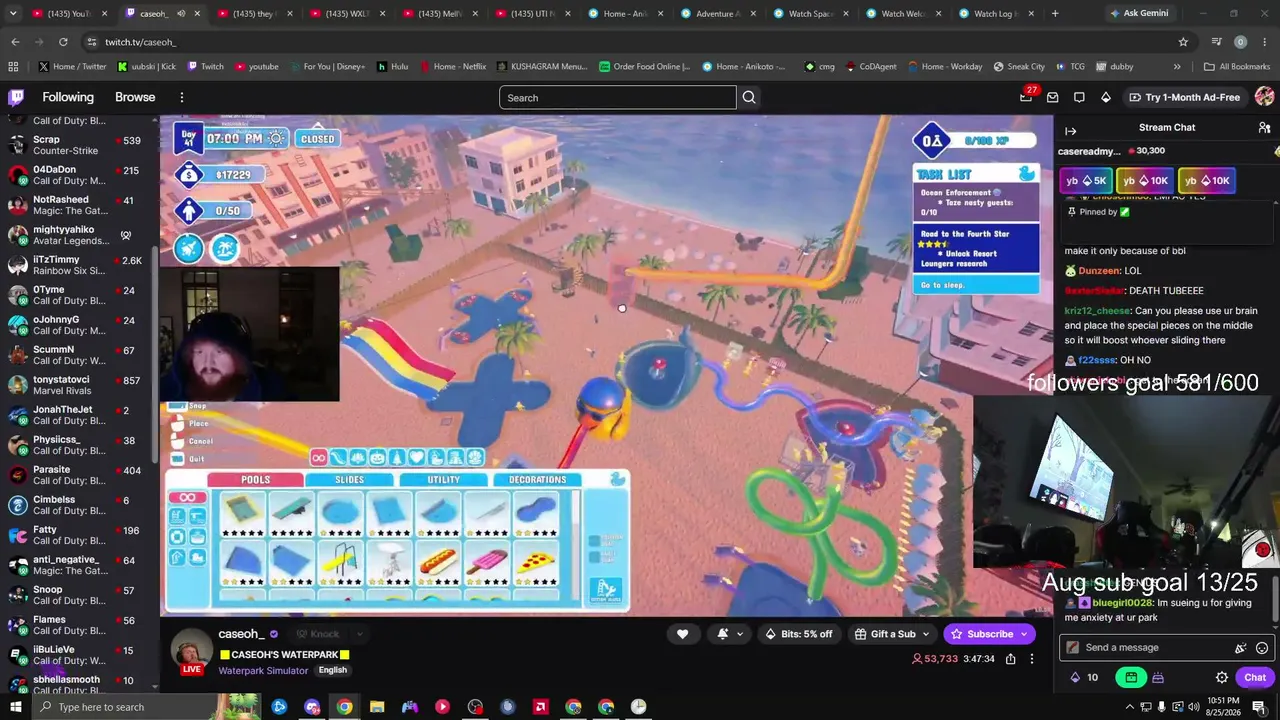The width and height of the screenshot is (1280, 720).
Task: Collapse the Stream Chat panel arrow
Action: (x=1070, y=131)
